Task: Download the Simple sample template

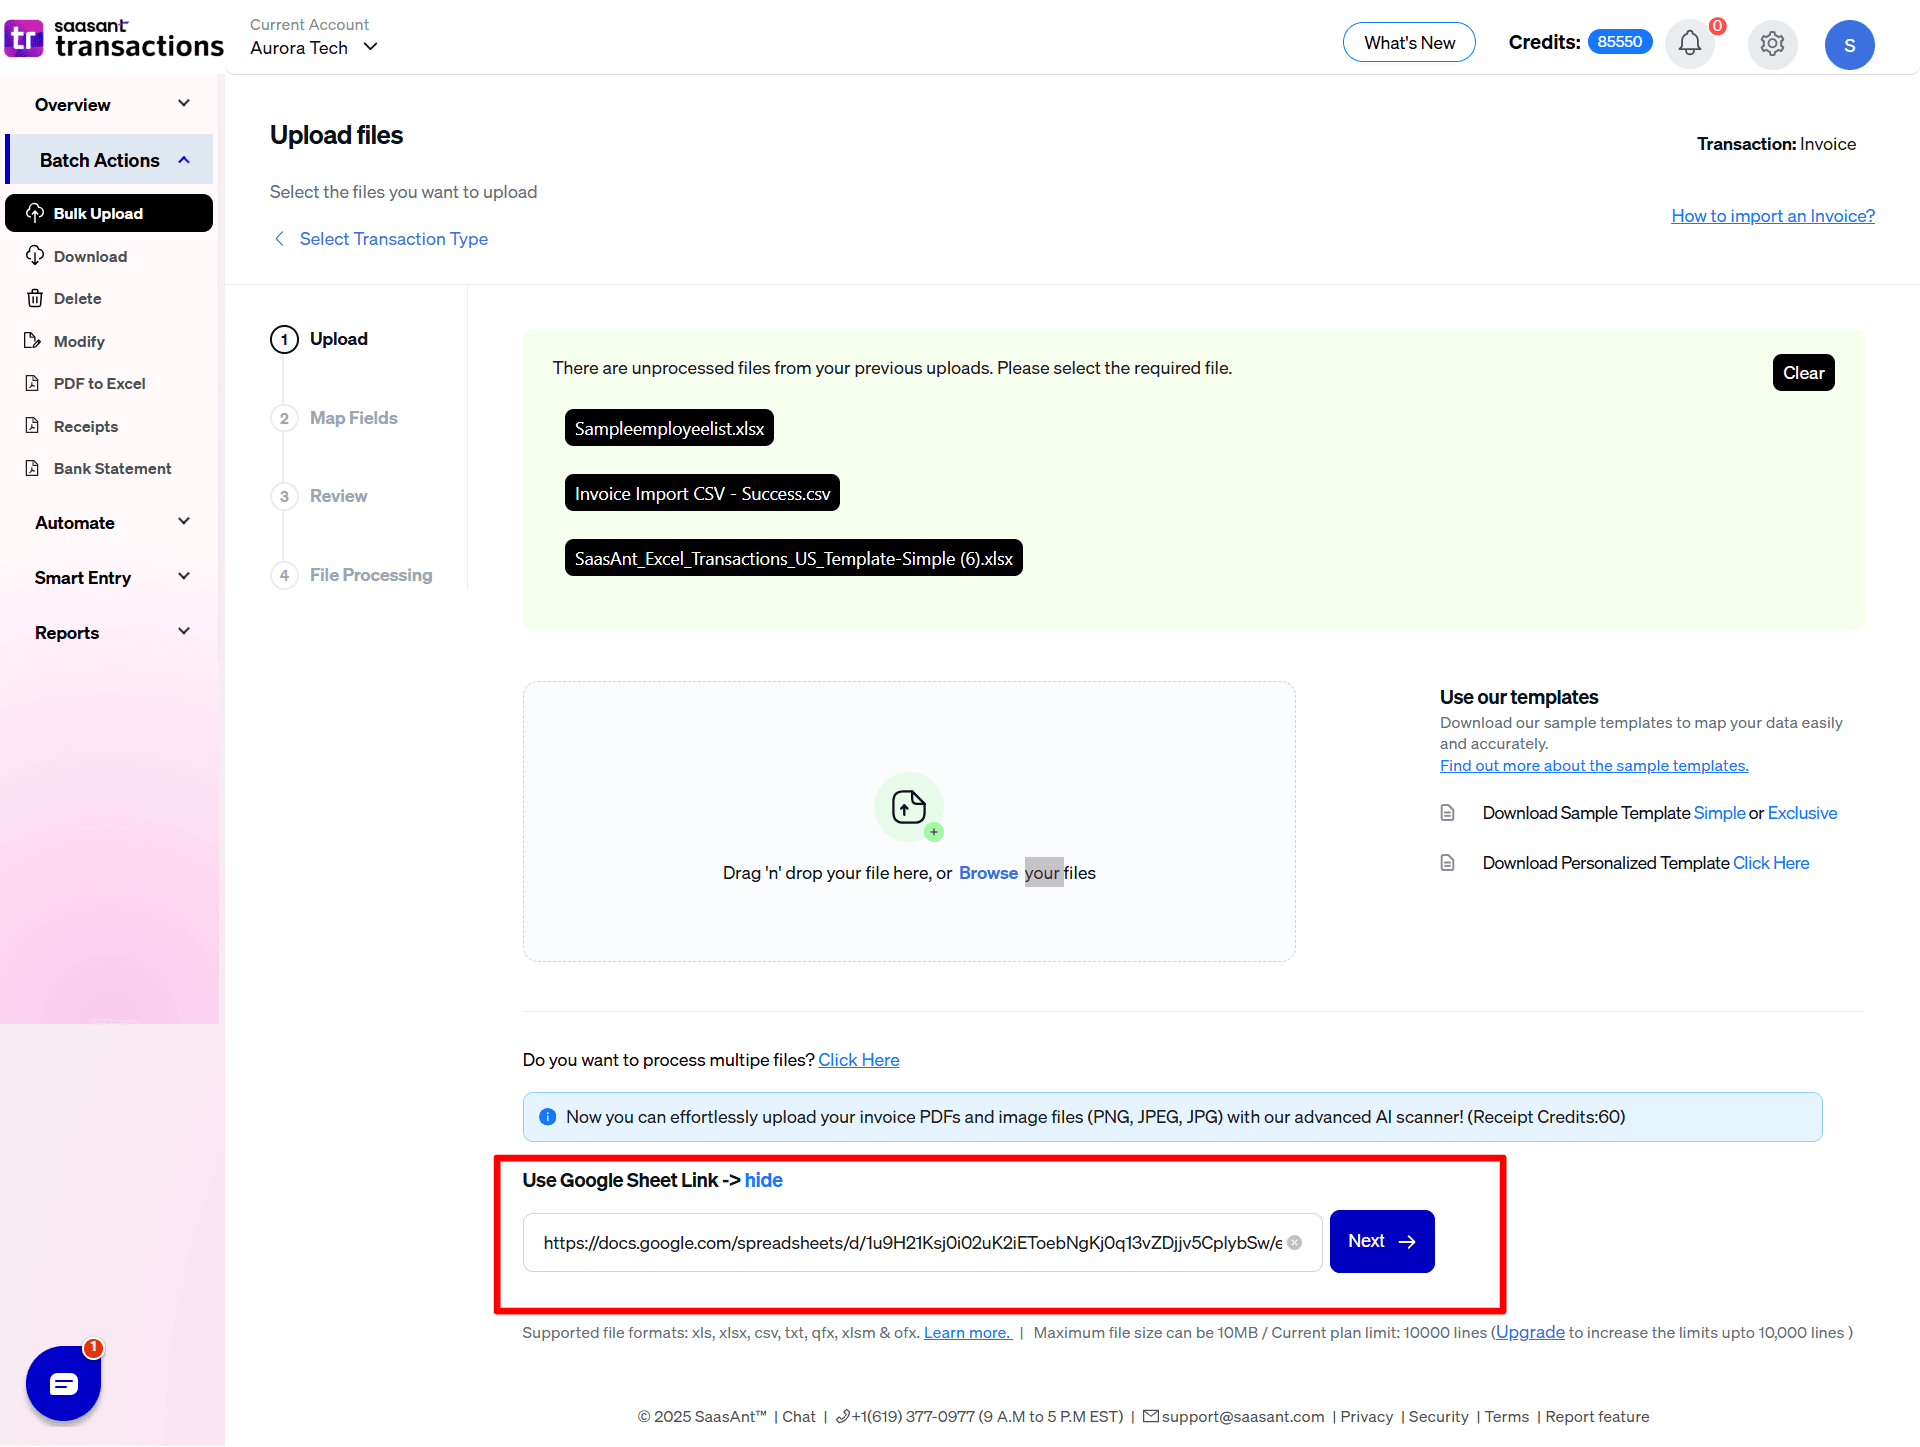Action: coord(1719,813)
